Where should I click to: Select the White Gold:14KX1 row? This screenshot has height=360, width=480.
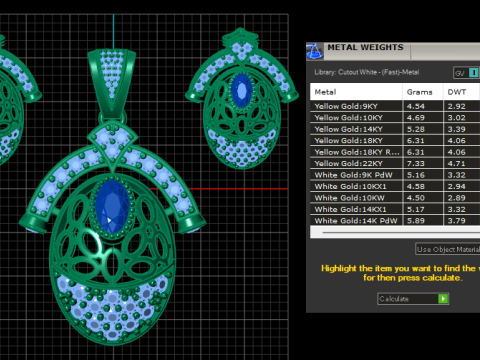(395, 209)
